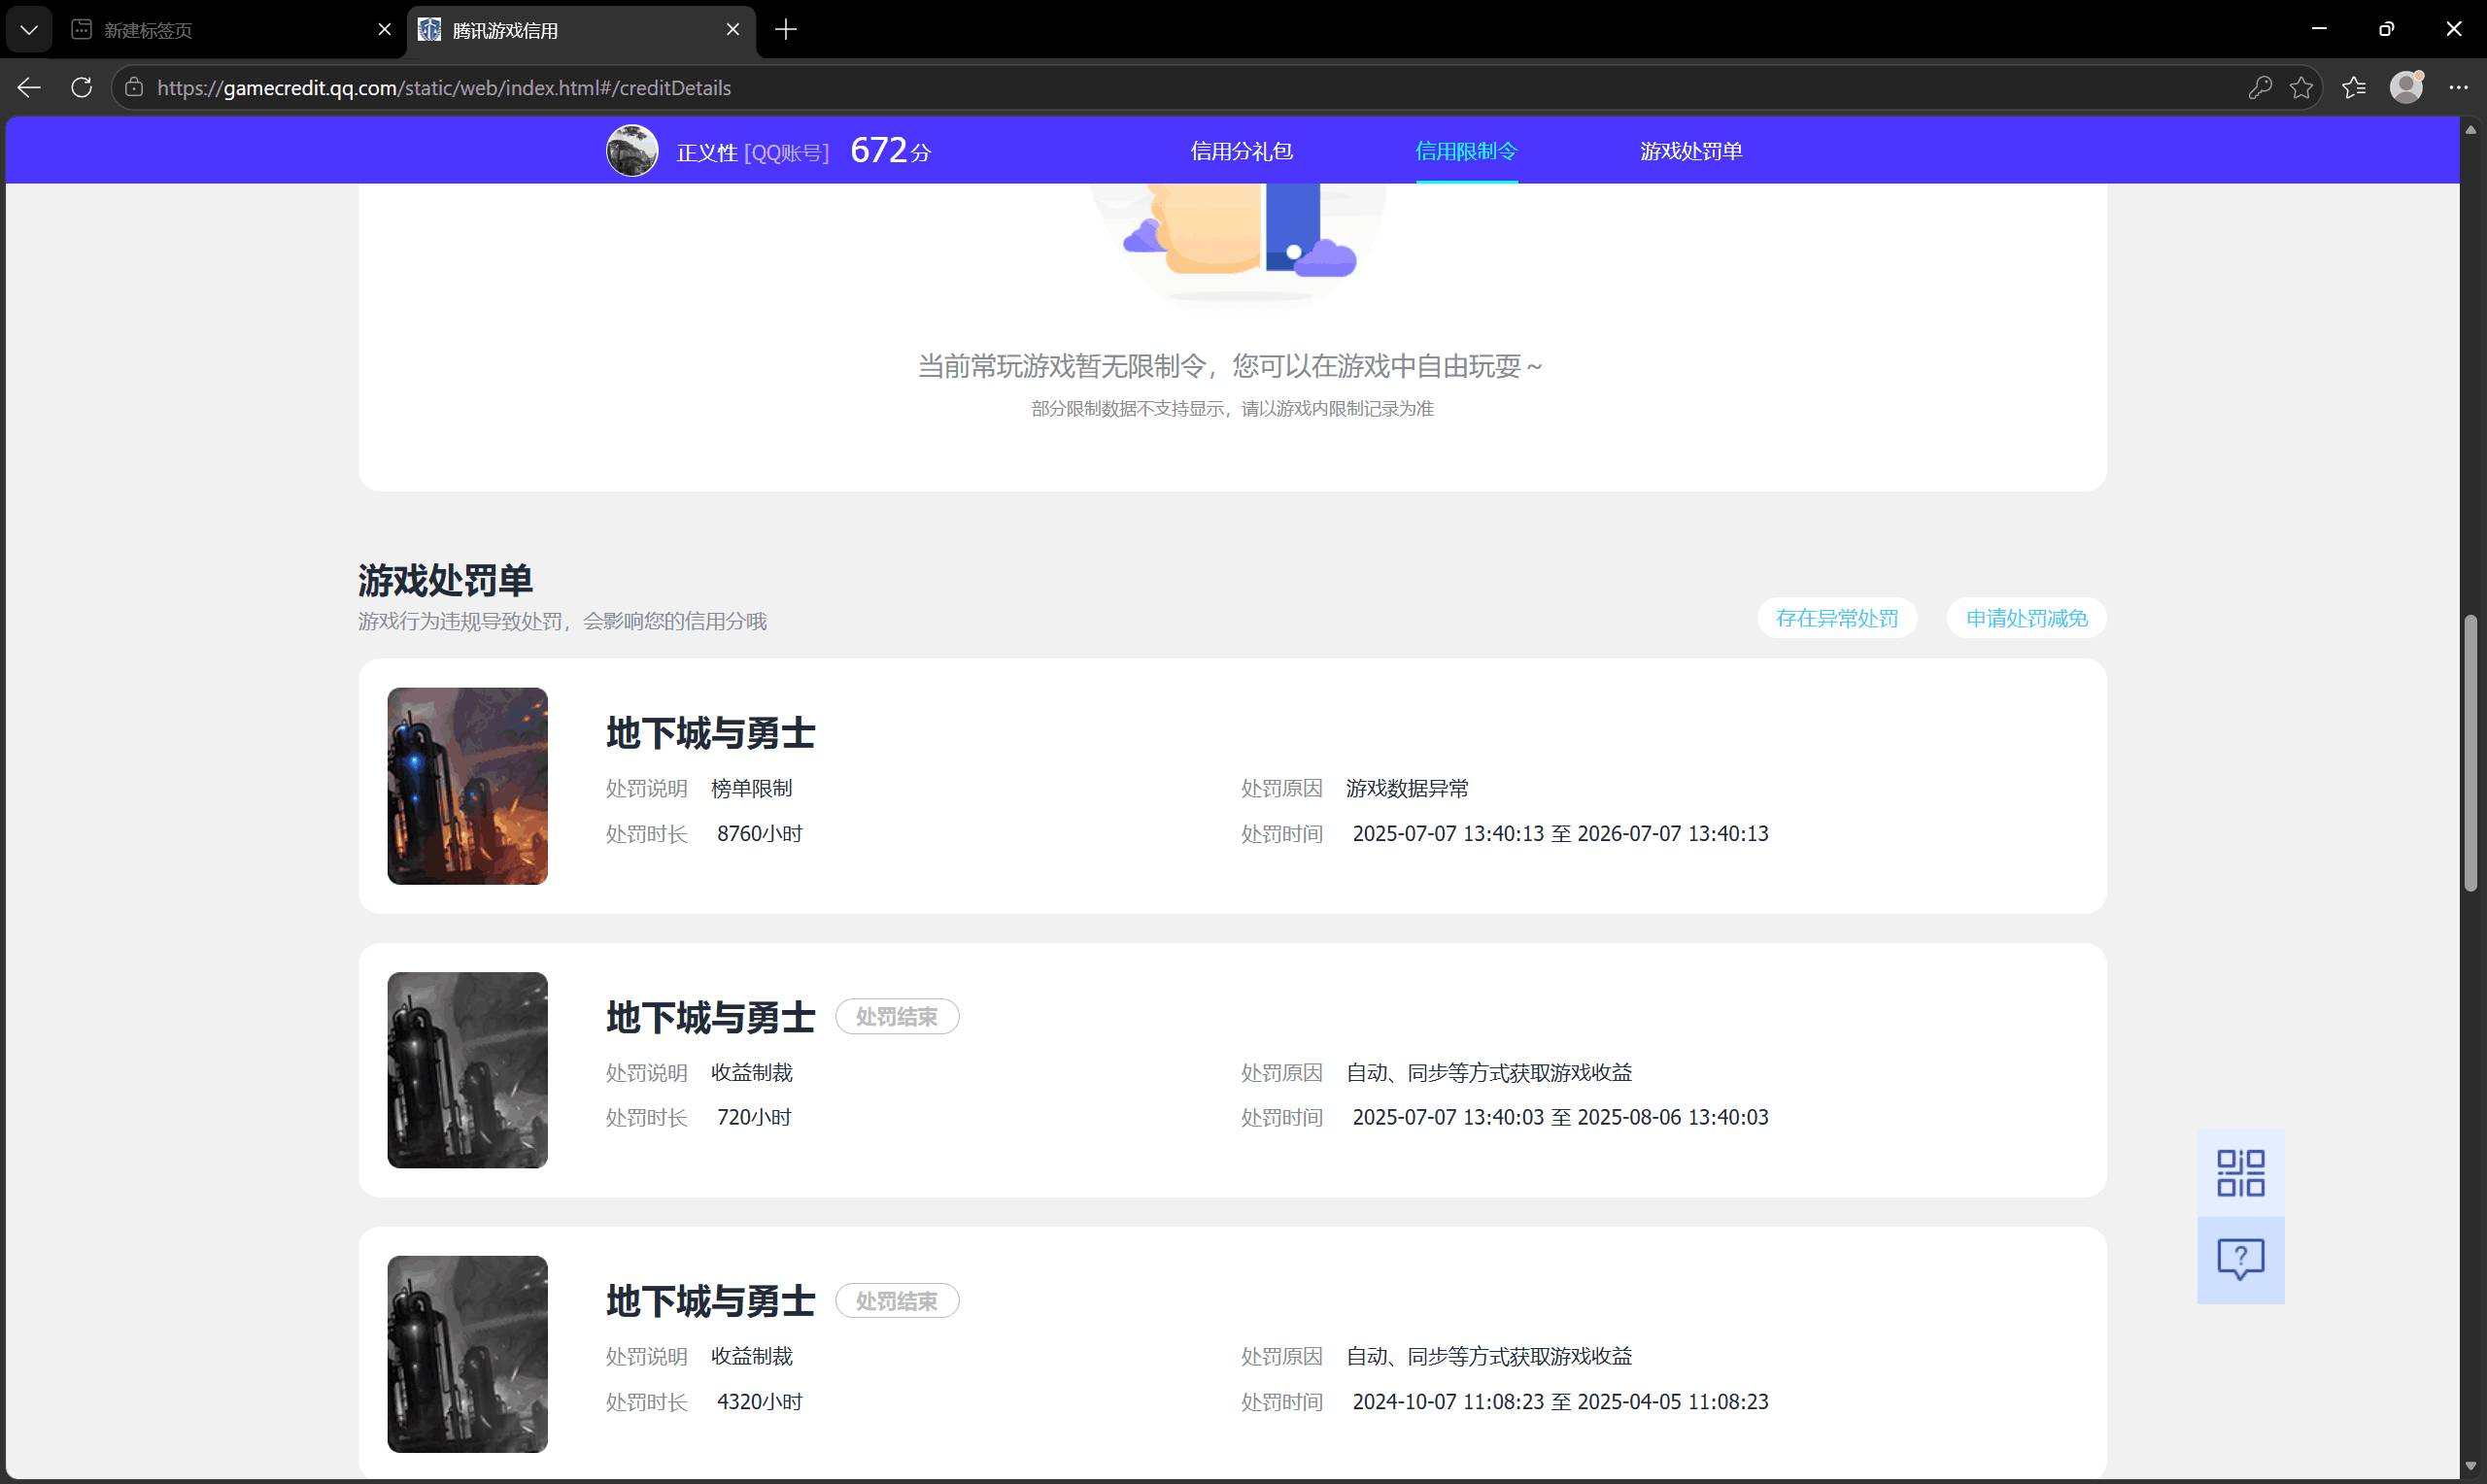Jump to the 游戏处罚单 navigation item
2487x1484 pixels.
[1691, 151]
